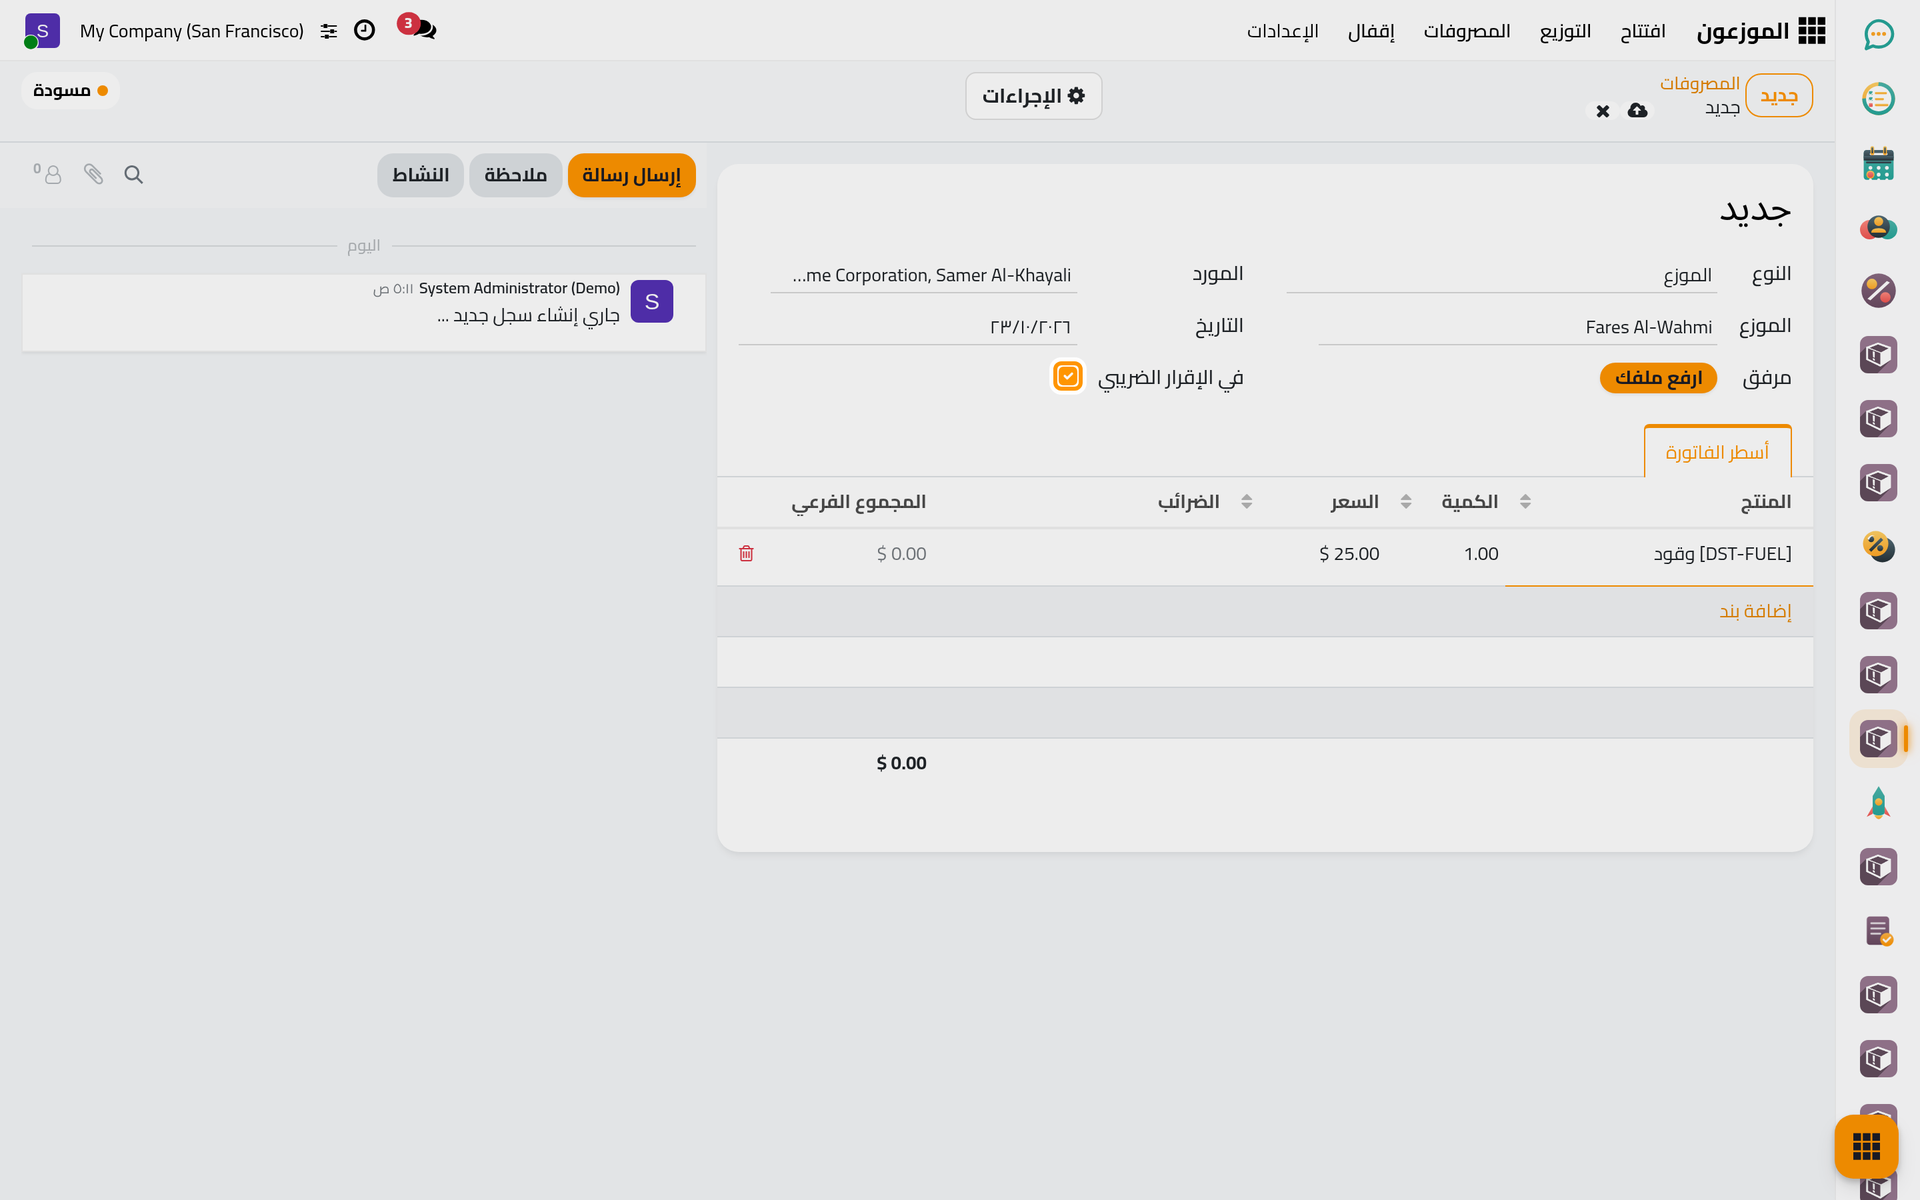This screenshot has height=1200, width=1920.
Task: Click the إضافة بند add line link
Action: click(1755, 611)
